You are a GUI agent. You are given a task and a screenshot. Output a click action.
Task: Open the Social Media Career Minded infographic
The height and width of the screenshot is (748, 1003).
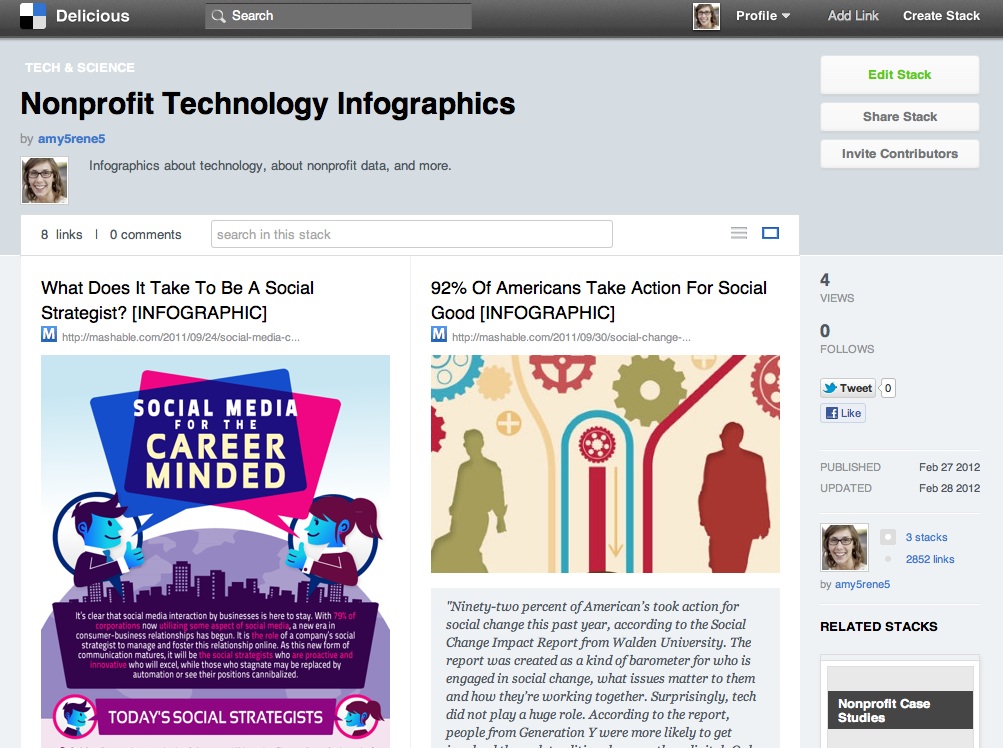click(x=216, y=552)
